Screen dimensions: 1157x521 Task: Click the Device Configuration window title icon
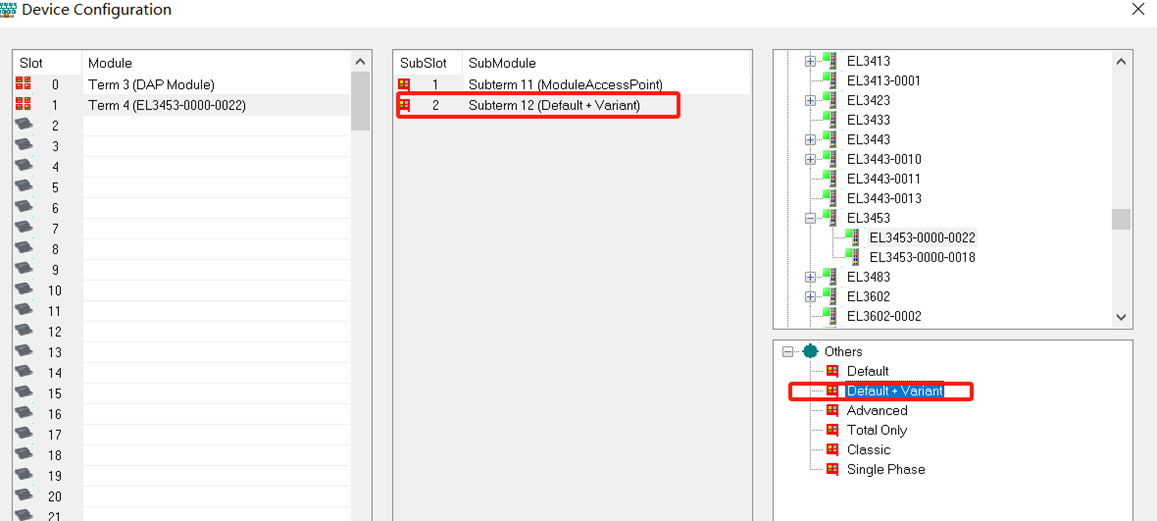click(x=7, y=10)
